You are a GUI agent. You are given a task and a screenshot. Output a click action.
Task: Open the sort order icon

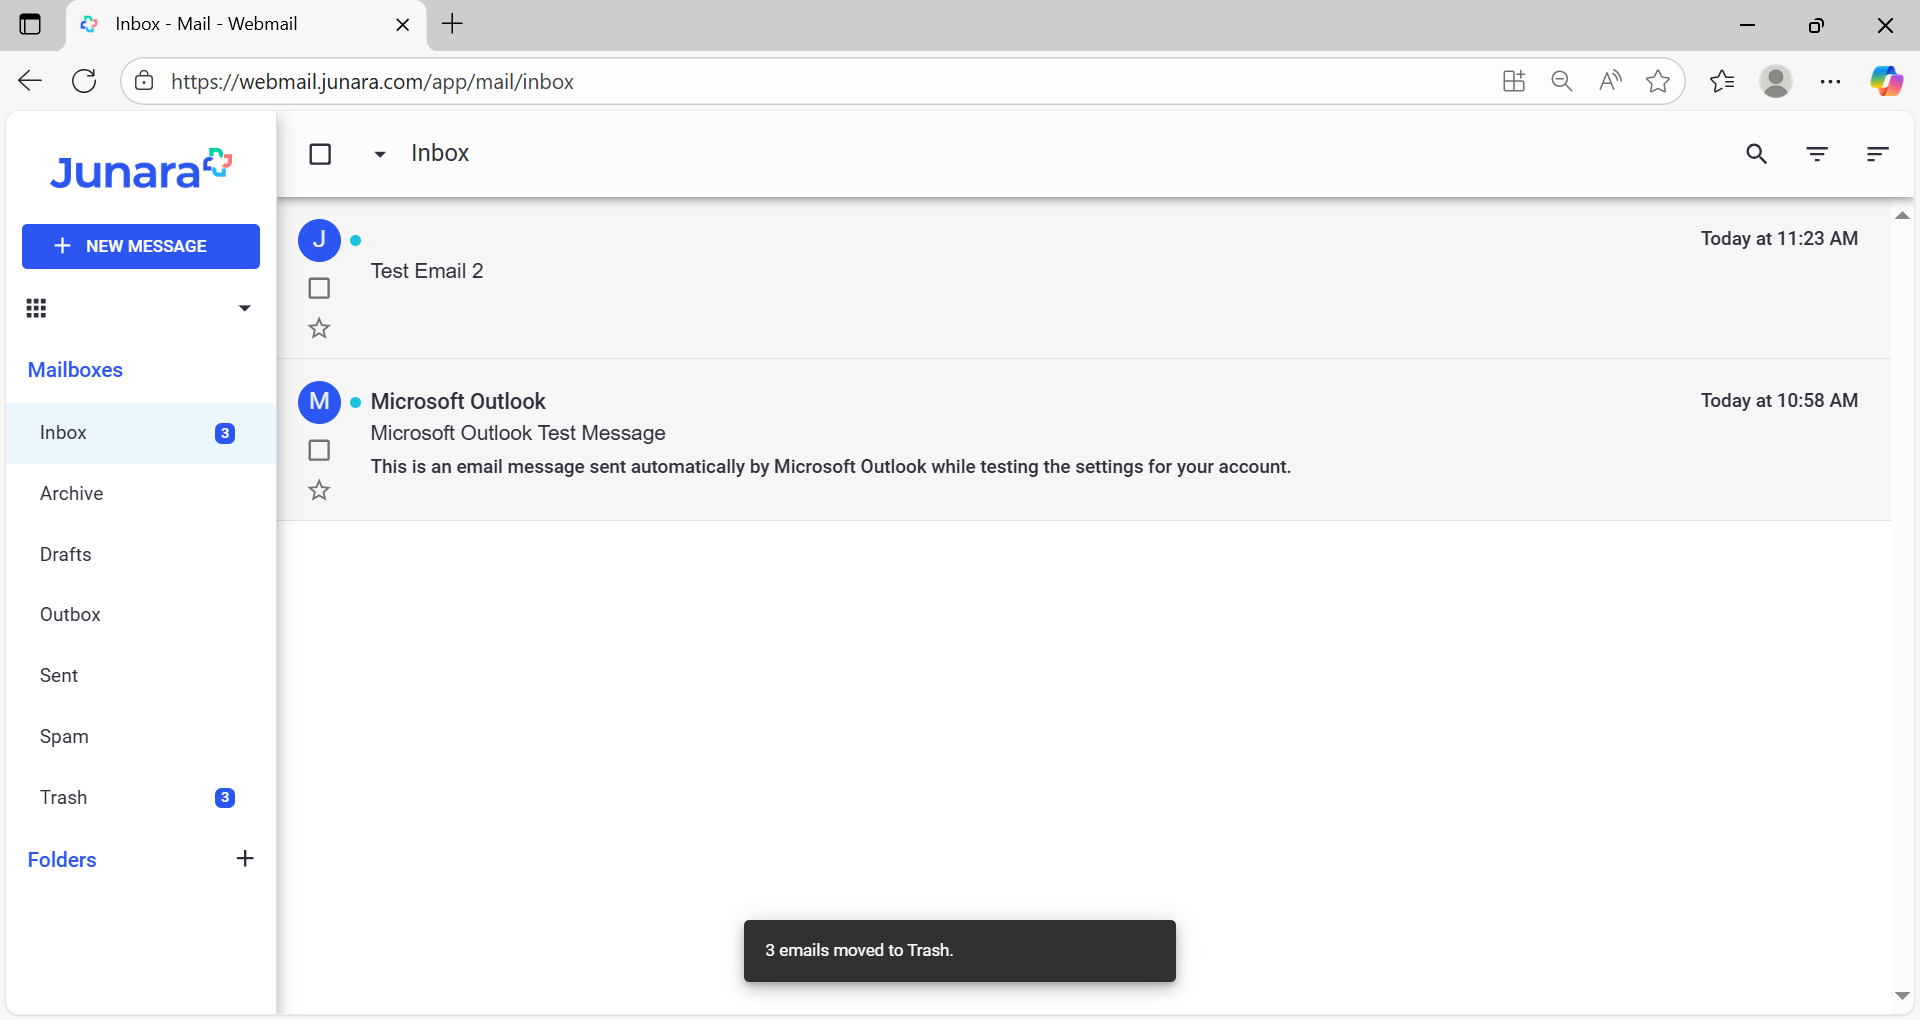click(1877, 154)
